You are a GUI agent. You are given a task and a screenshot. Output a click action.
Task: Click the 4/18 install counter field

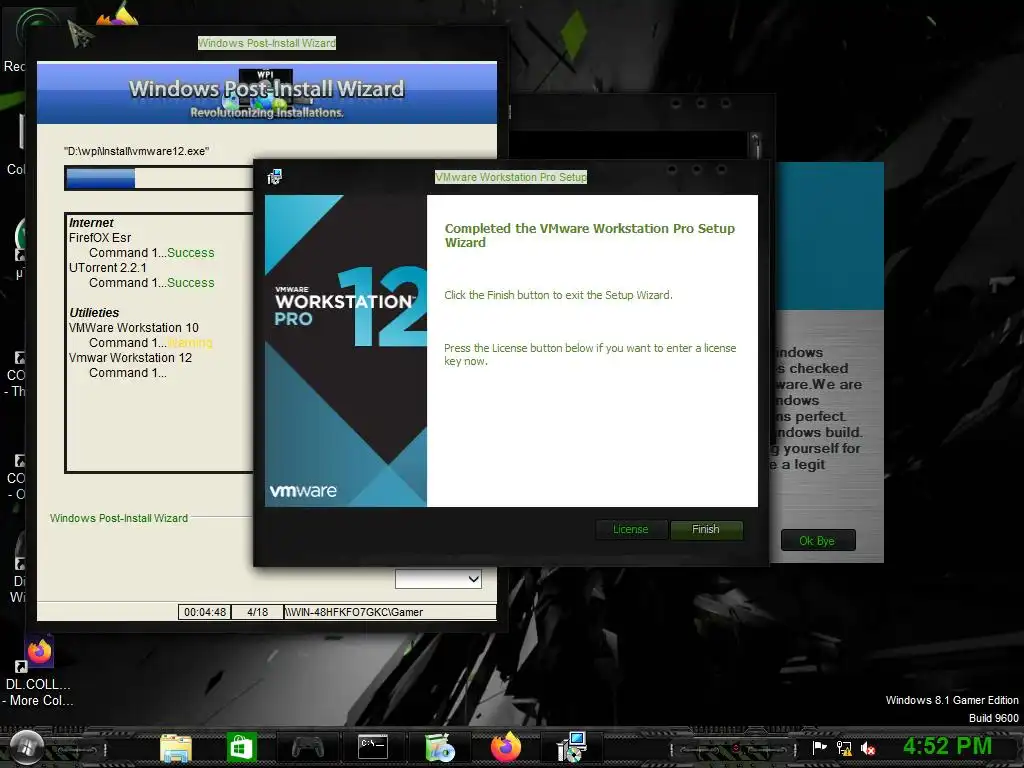[x=257, y=612]
